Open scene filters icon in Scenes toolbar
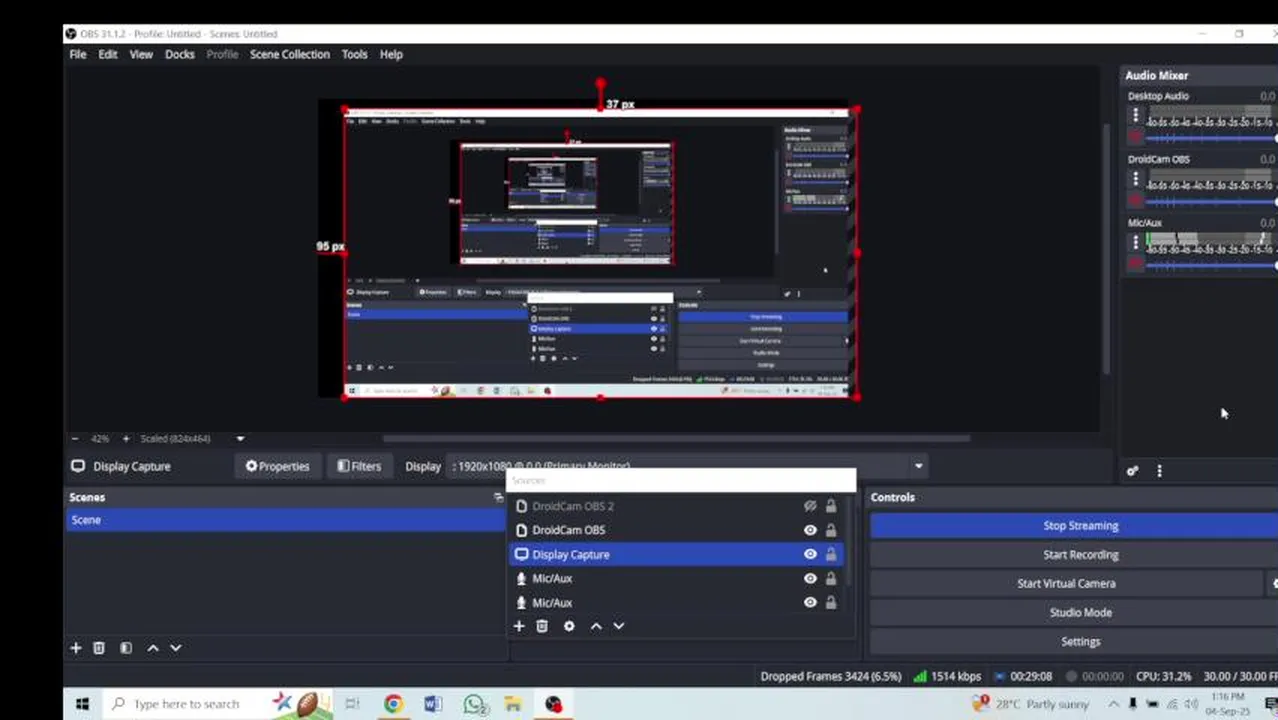This screenshot has height=720, width=1278. [126, 648]
